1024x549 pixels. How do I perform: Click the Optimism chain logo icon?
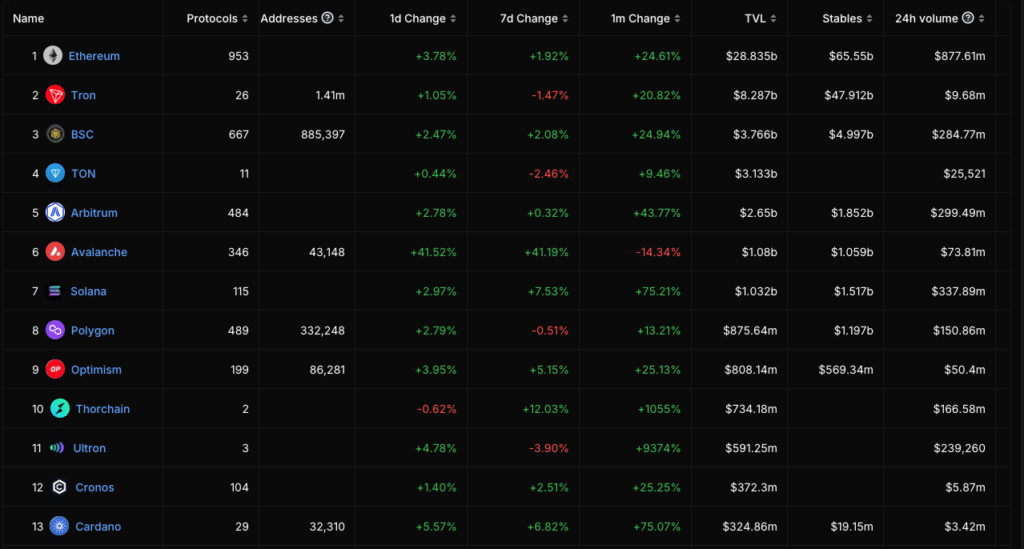(55, 370)
